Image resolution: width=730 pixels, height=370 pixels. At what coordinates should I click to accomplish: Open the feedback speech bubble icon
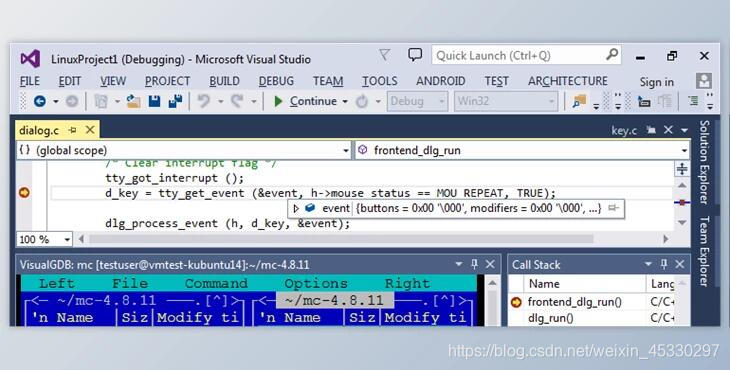pyautogui.click(x=415, y=55)
